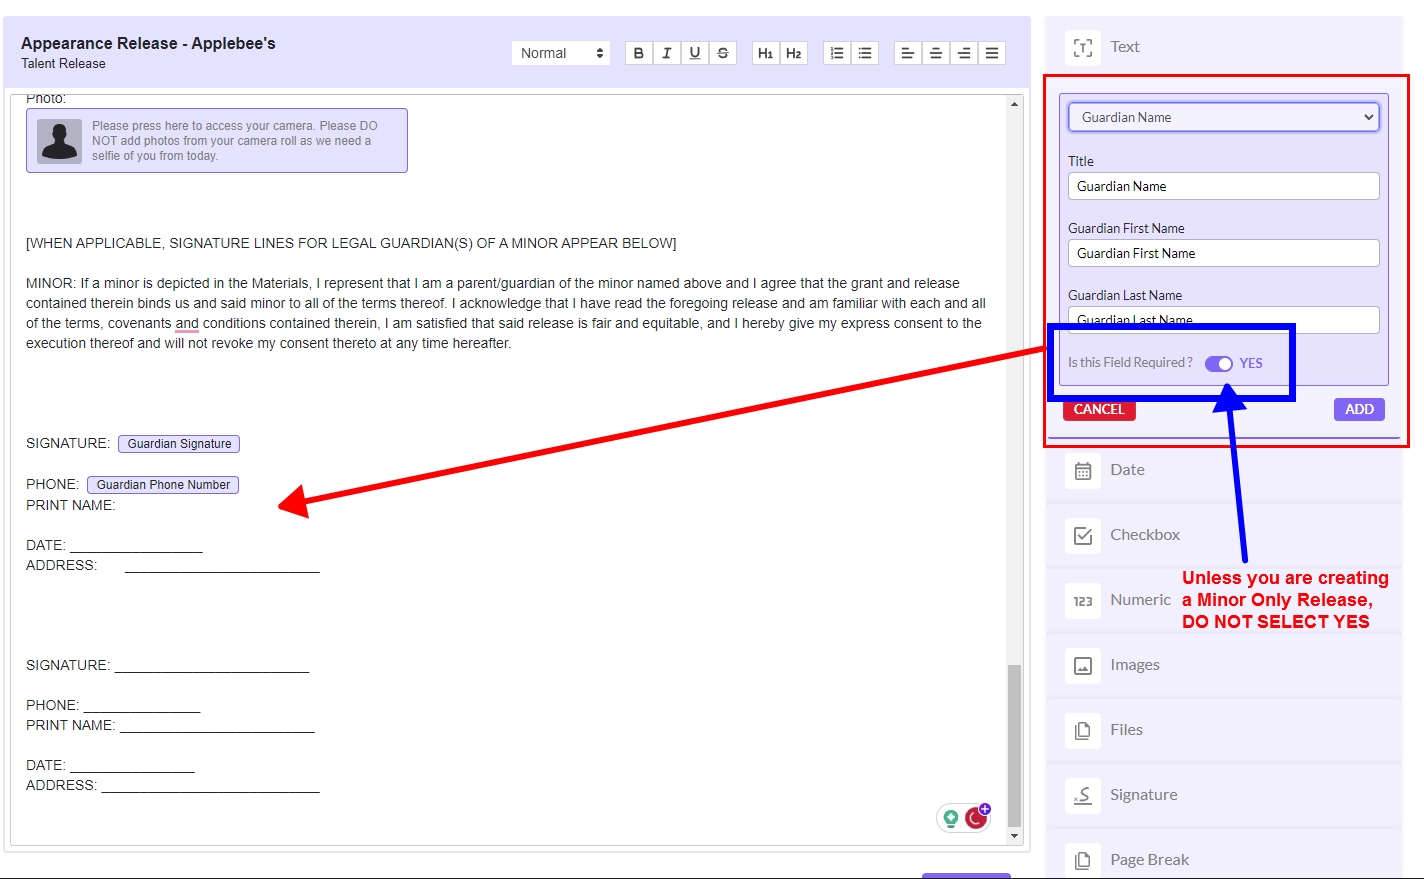Click the ADD button
Screen dimensions: 1424x879
point(1358,409)
